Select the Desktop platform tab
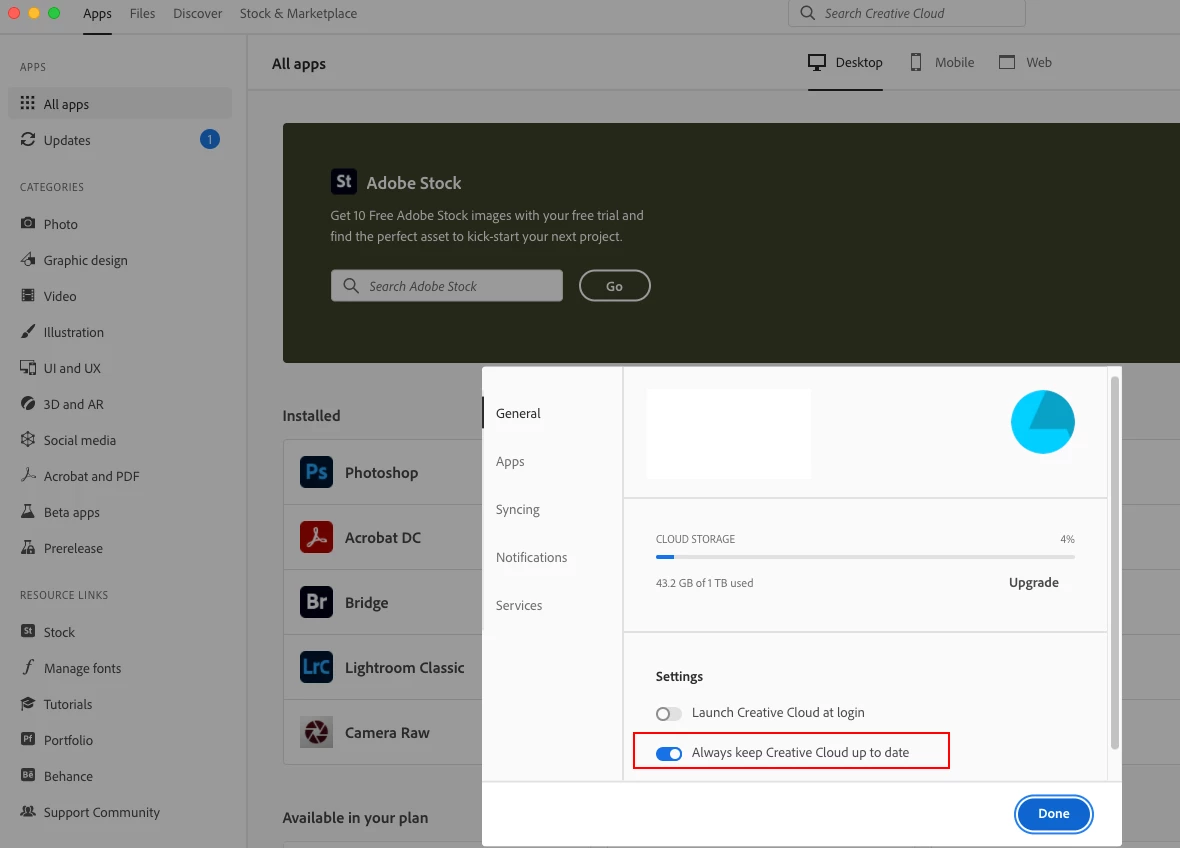This screenshot has width=1180, height=848. click(x=845, y=62)
